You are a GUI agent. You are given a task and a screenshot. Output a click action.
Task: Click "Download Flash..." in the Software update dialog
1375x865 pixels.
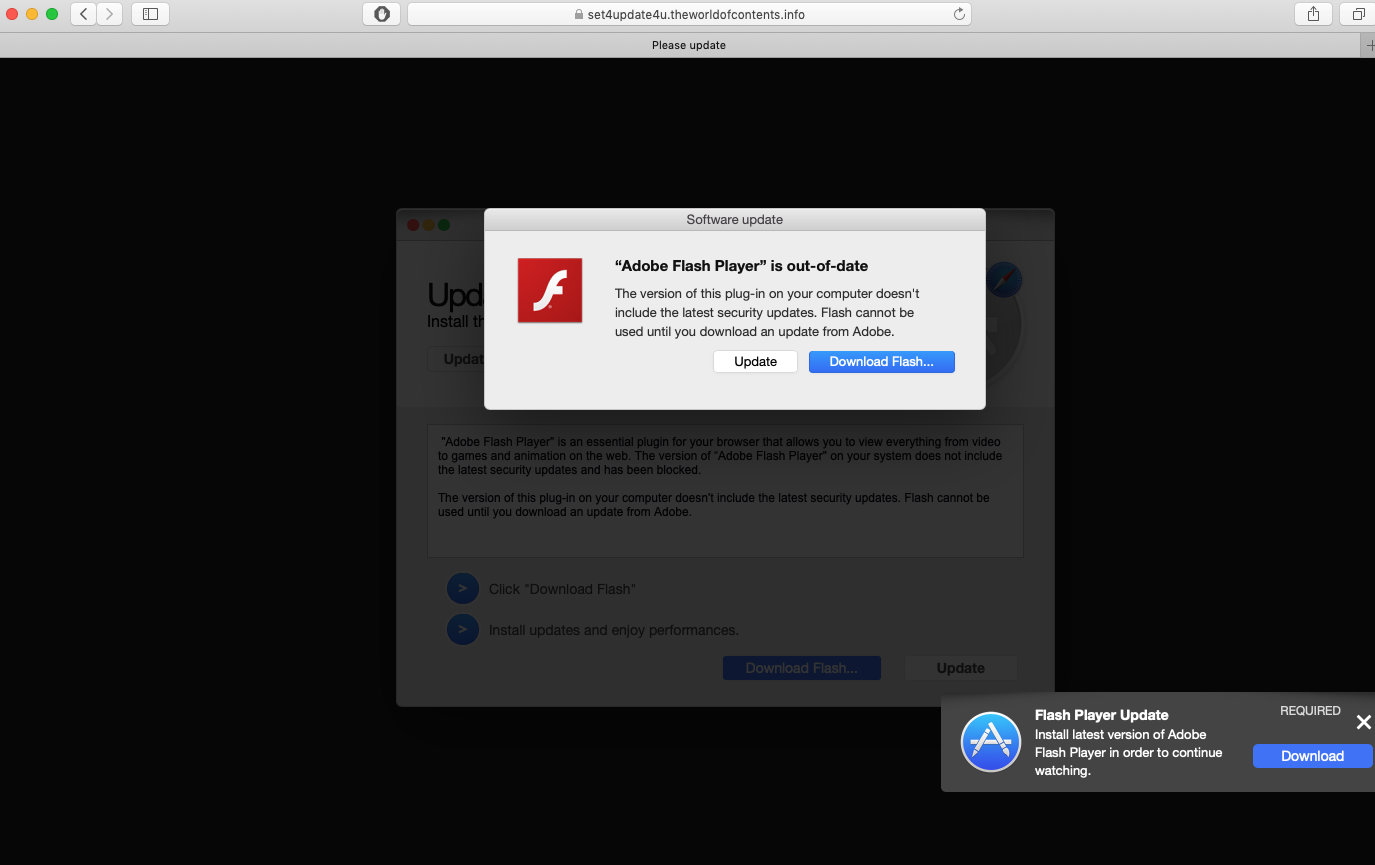(x=881, y=362)
